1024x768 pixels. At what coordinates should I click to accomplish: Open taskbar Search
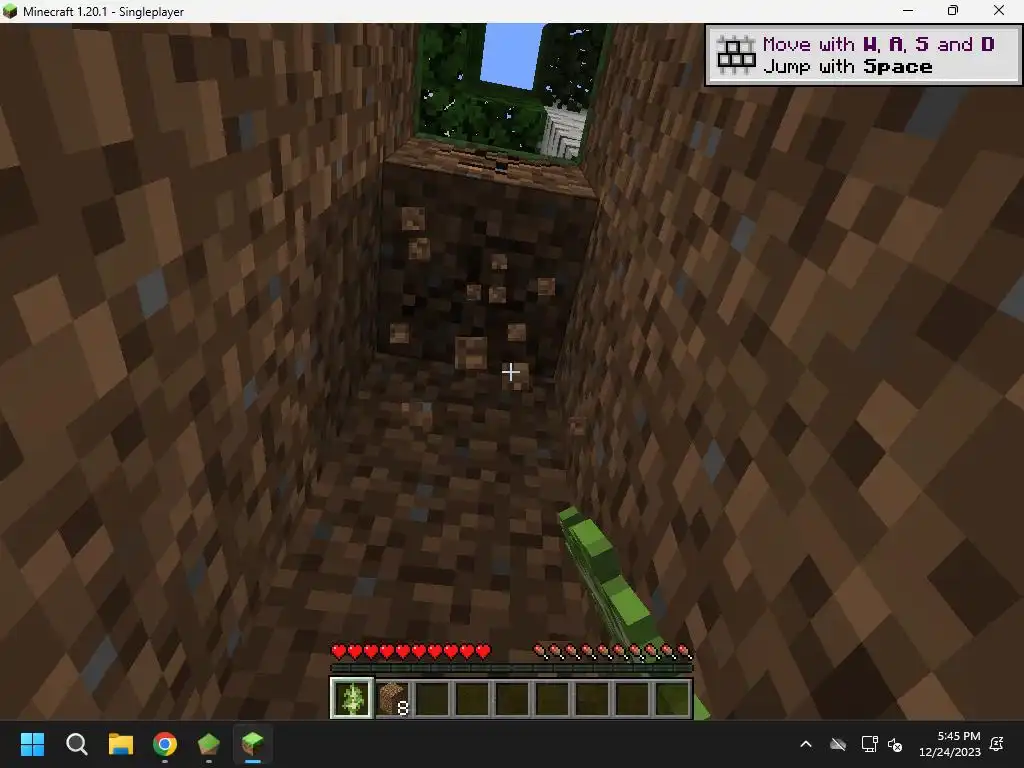76,744
